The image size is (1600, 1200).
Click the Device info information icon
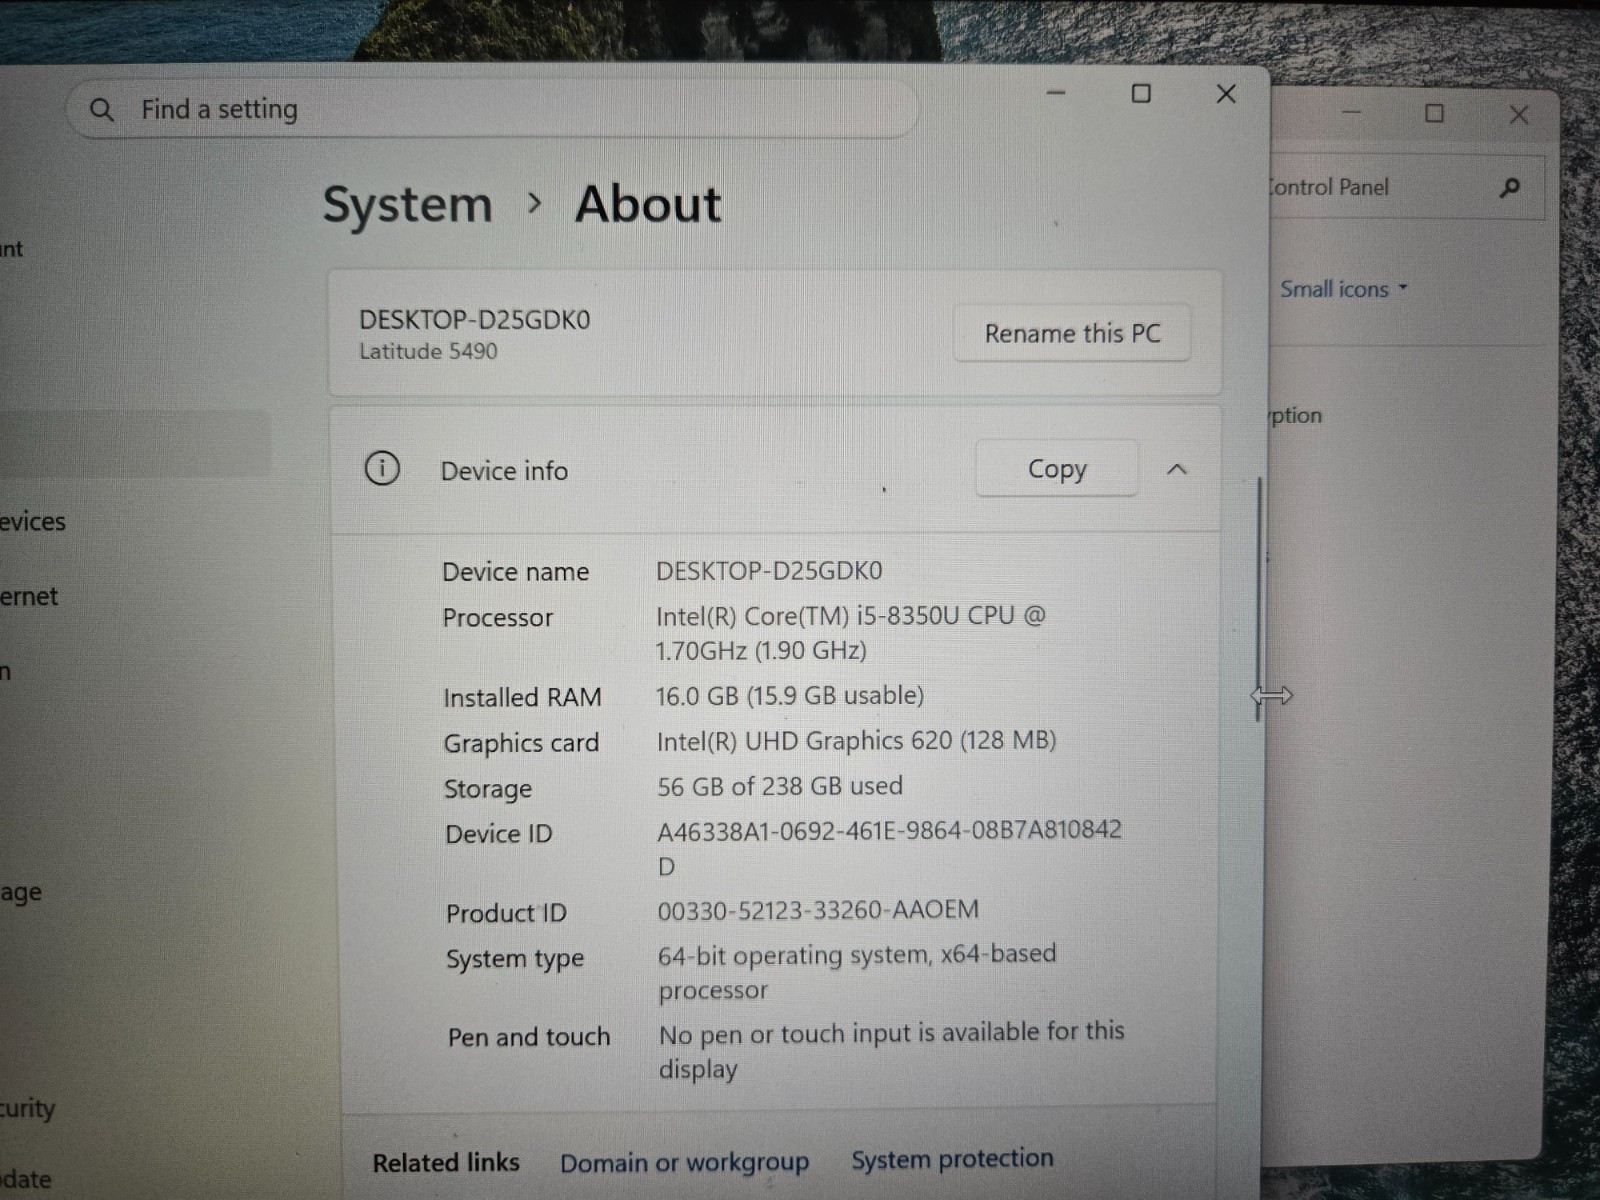(382, 468)
